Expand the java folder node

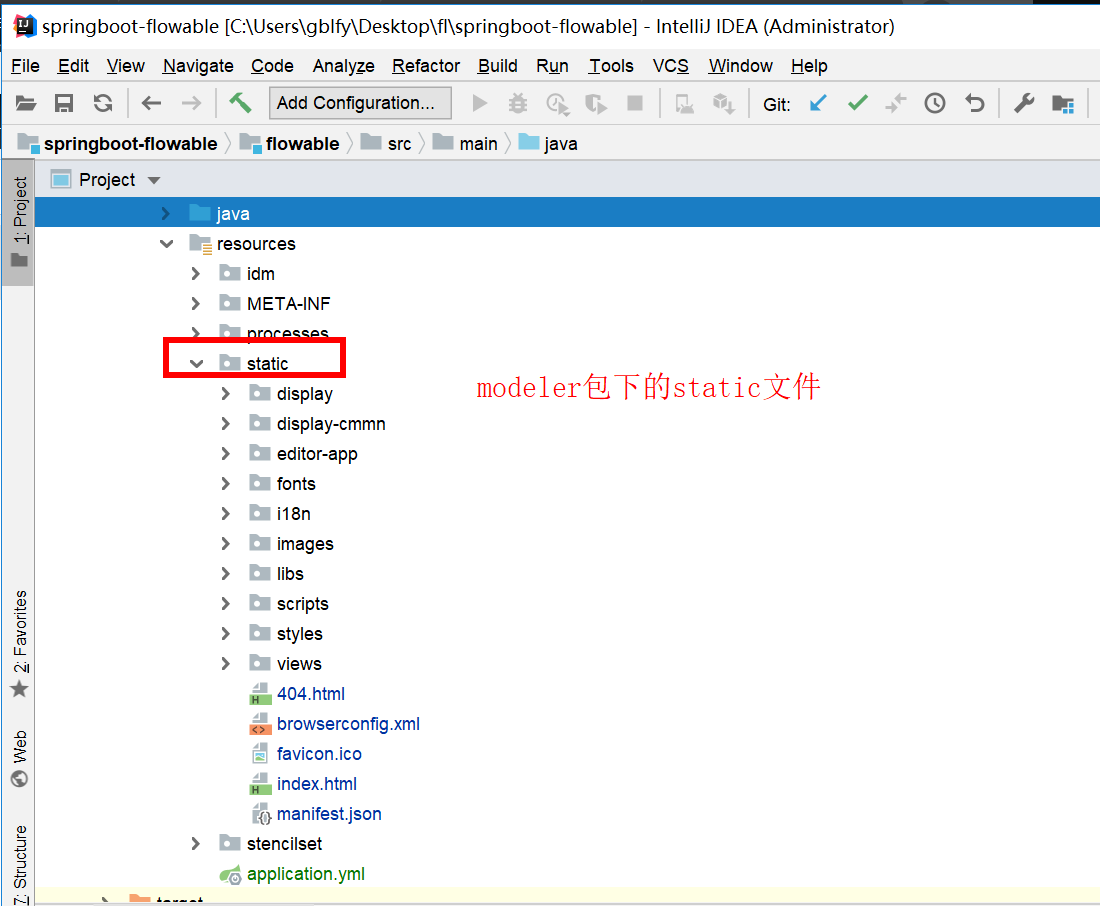click(x=165, y=213)
